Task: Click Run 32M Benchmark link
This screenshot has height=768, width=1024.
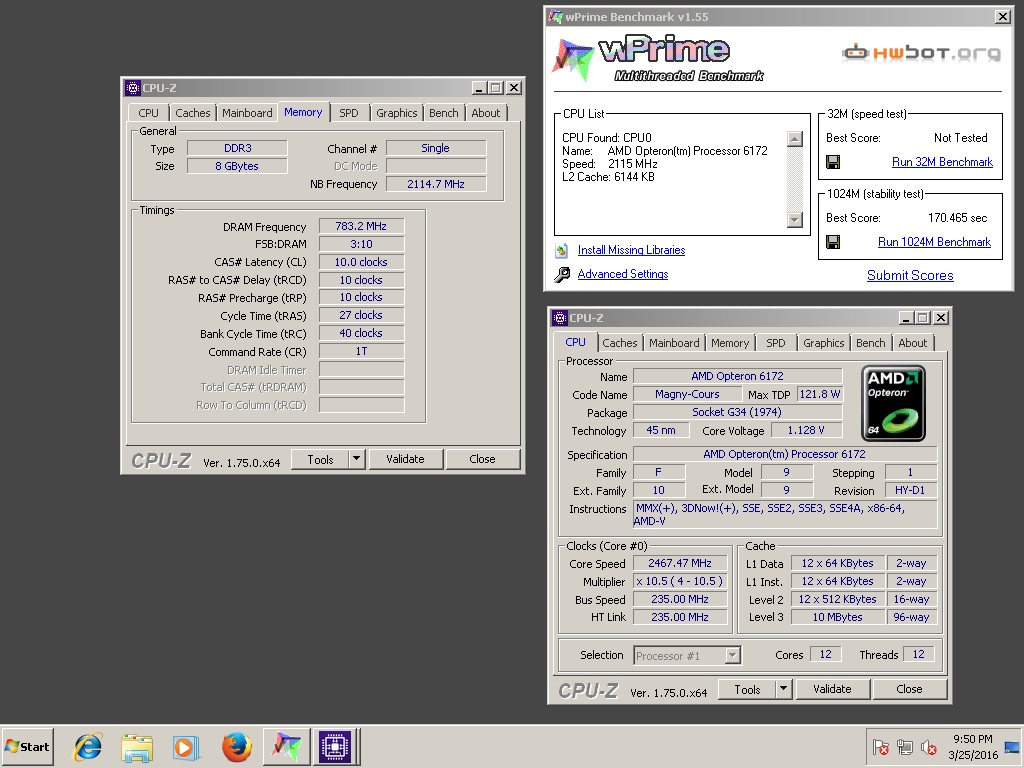Action: [x=942, y=162]
